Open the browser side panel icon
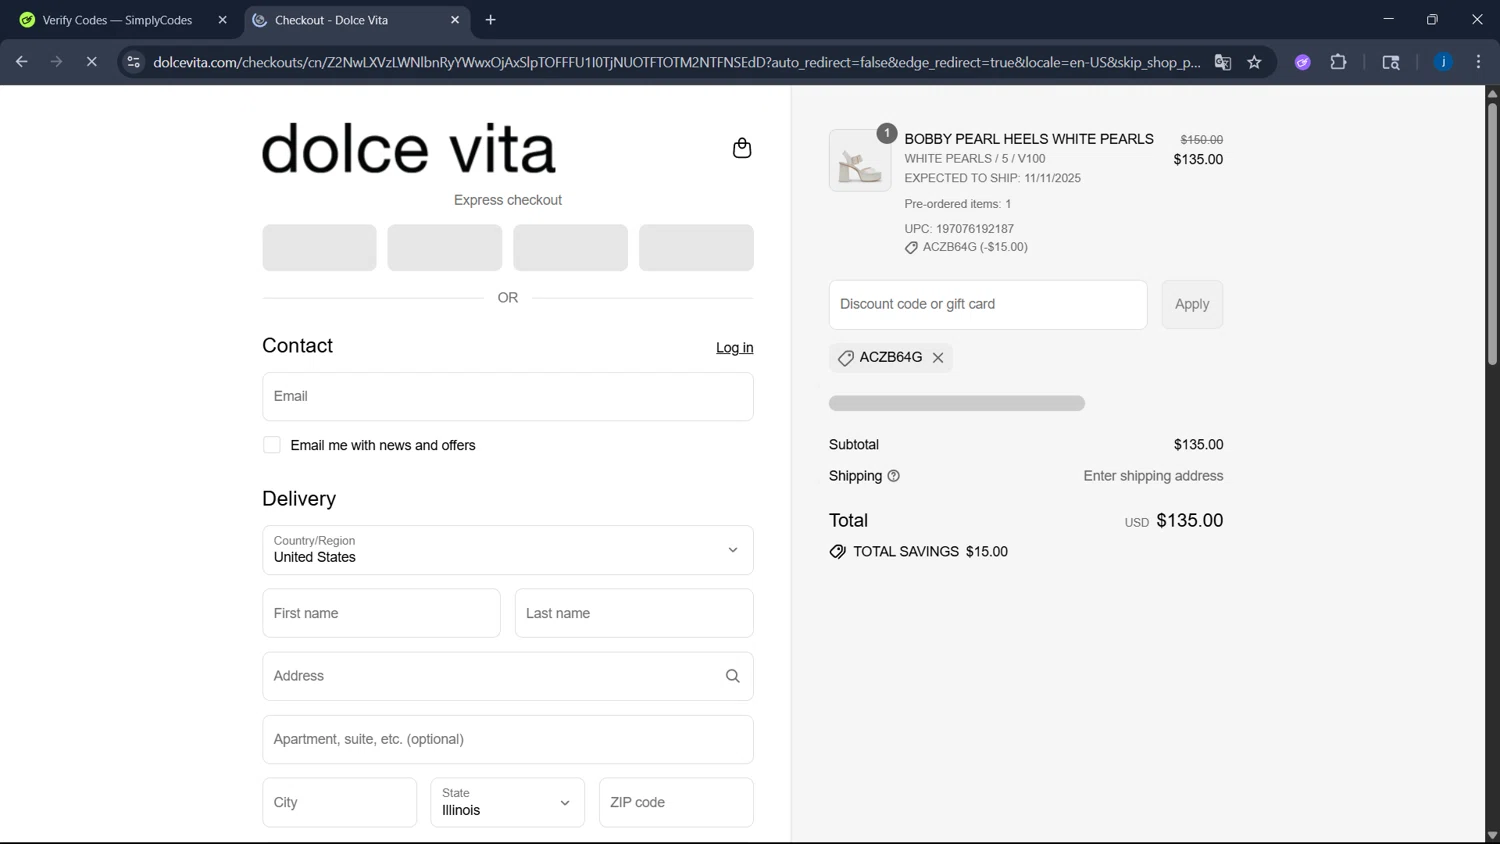 click(x=1391, y=62)
